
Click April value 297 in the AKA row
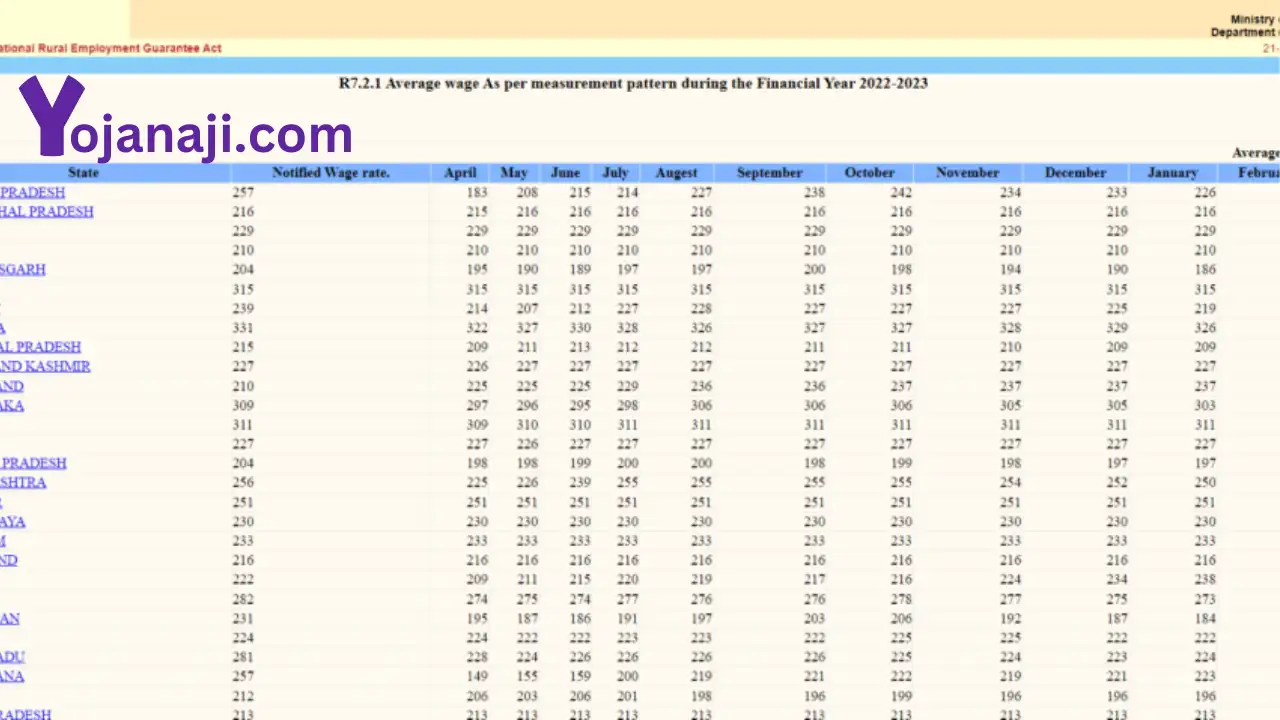477,406
